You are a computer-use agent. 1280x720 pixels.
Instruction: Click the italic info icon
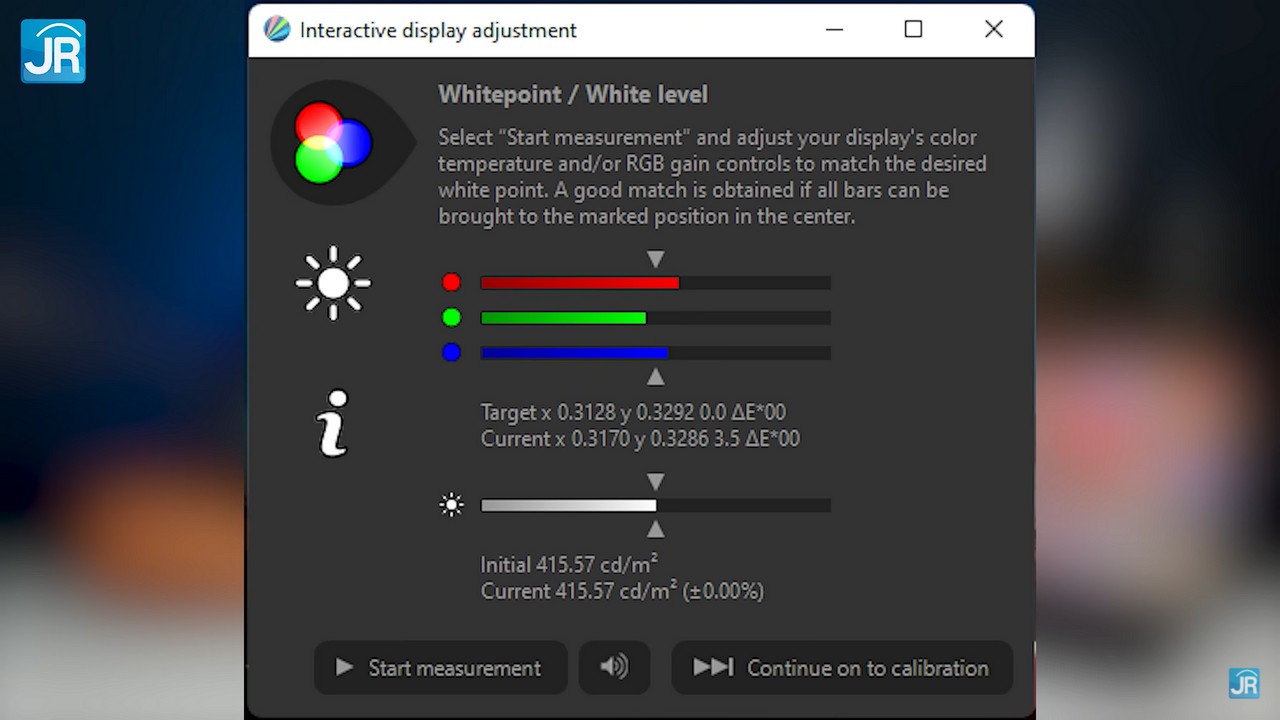point(333,423)
